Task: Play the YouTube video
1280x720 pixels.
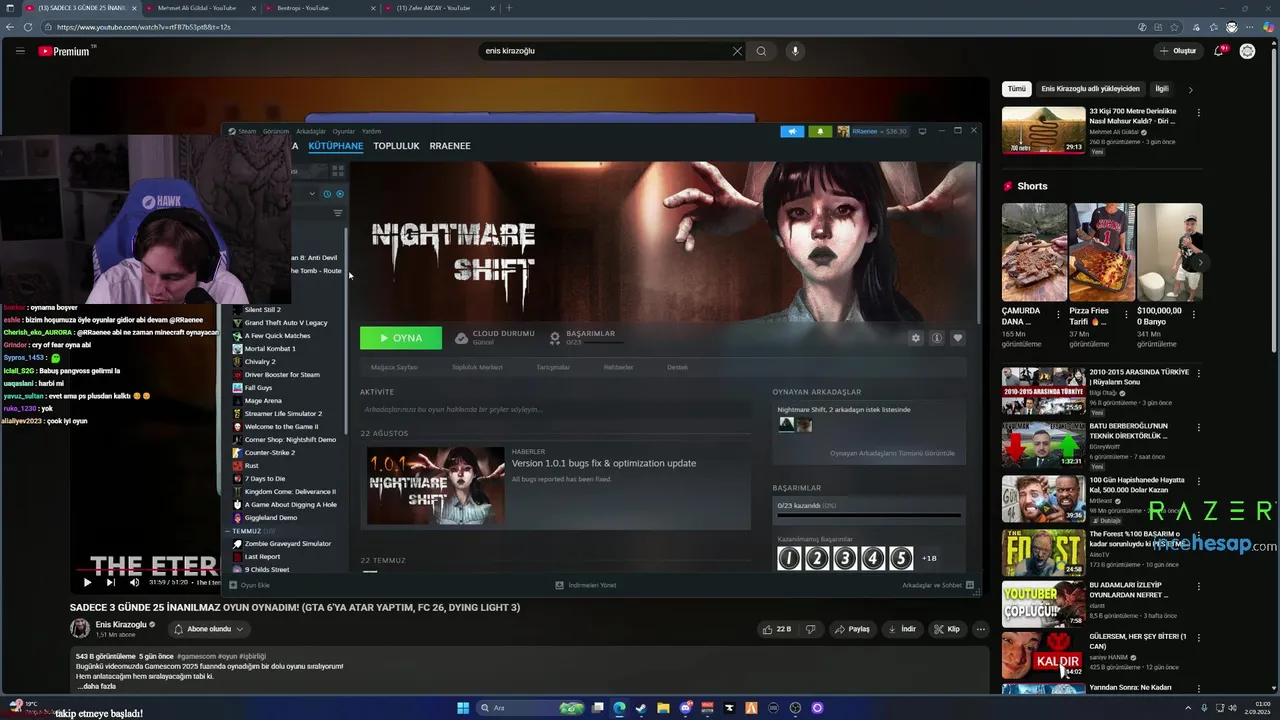Action: tap(87, 582)
